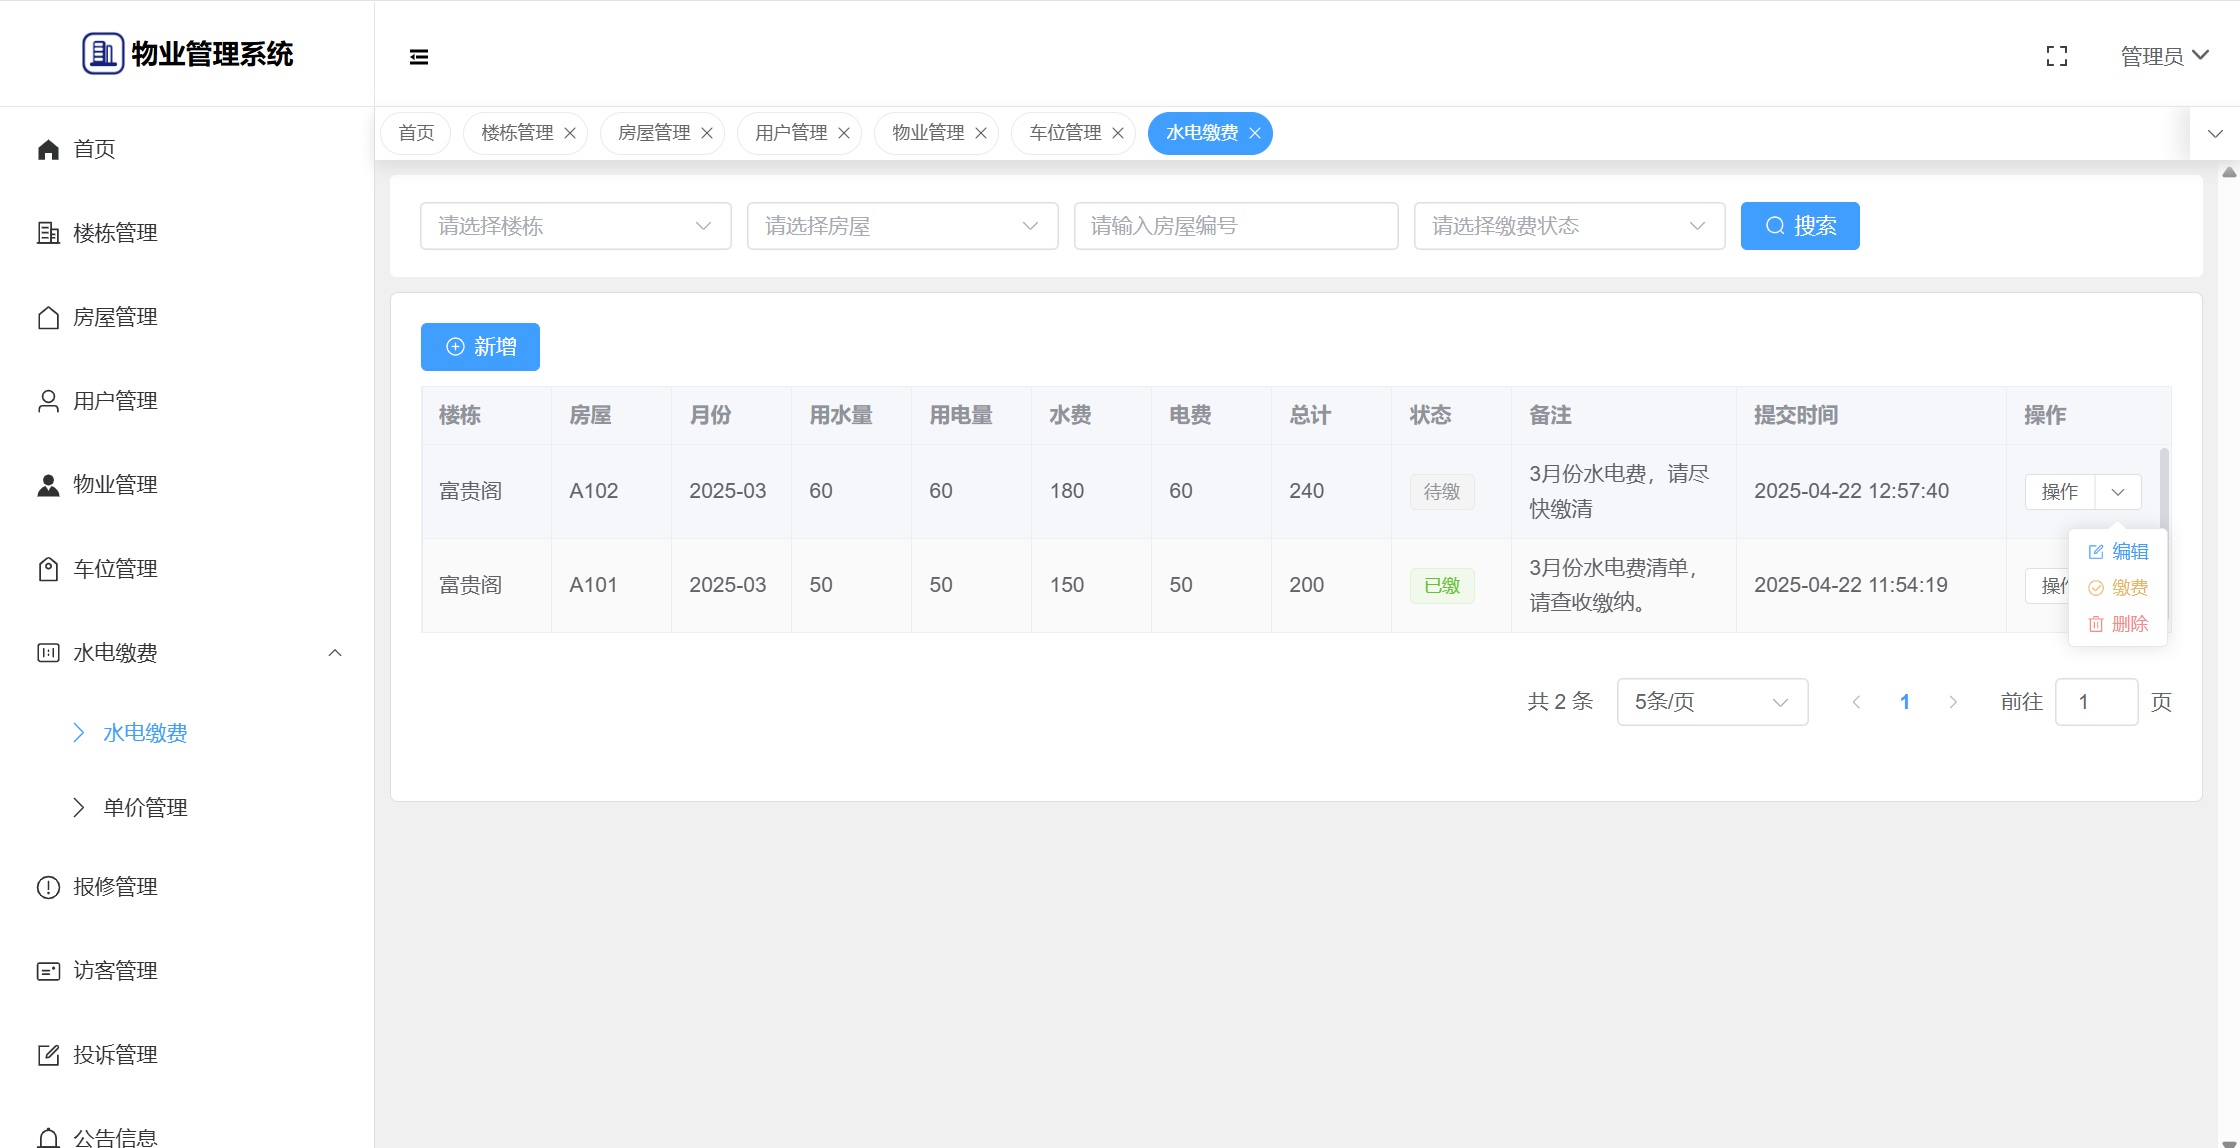Click the 搜索 button

(1799, 226)
